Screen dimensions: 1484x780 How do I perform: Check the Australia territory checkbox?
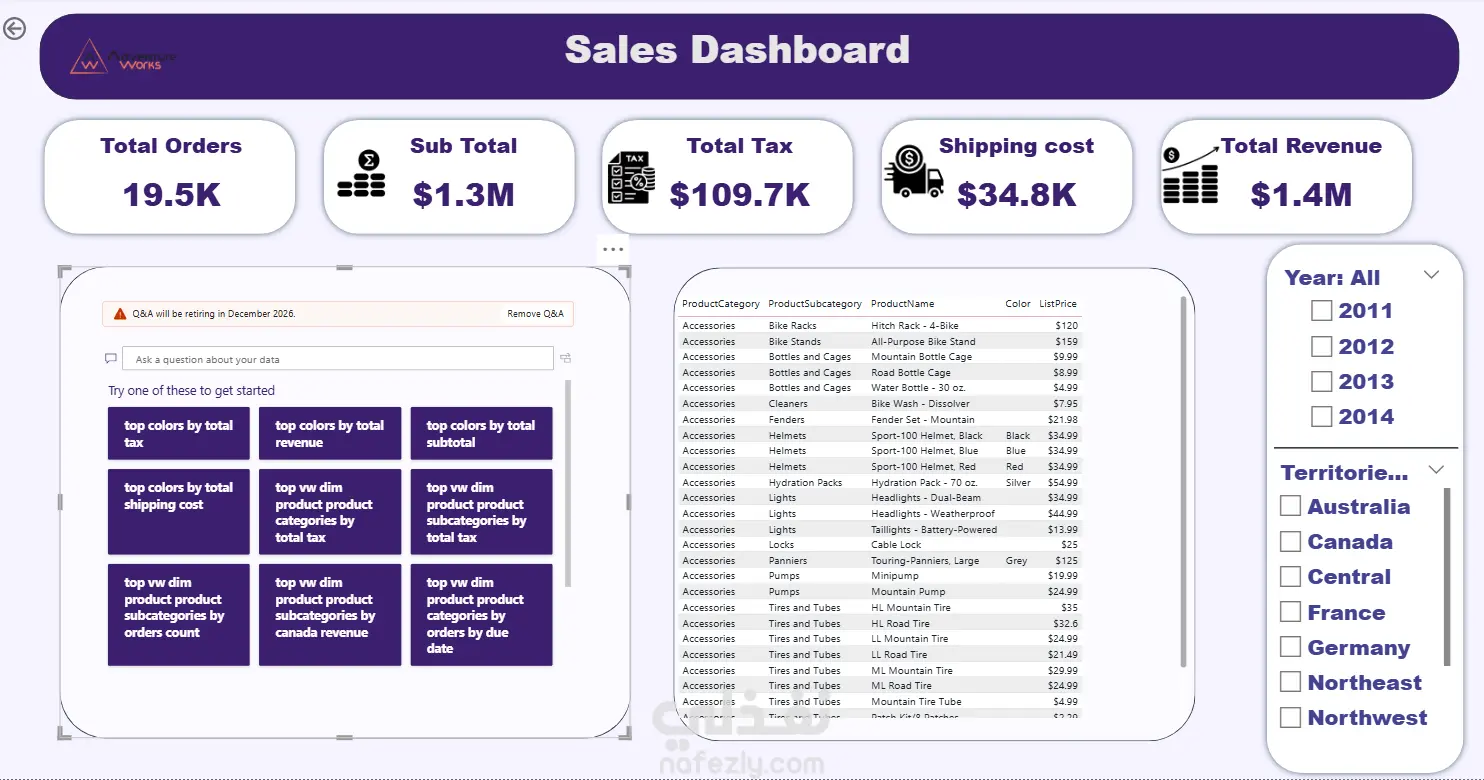(1291, 507)
